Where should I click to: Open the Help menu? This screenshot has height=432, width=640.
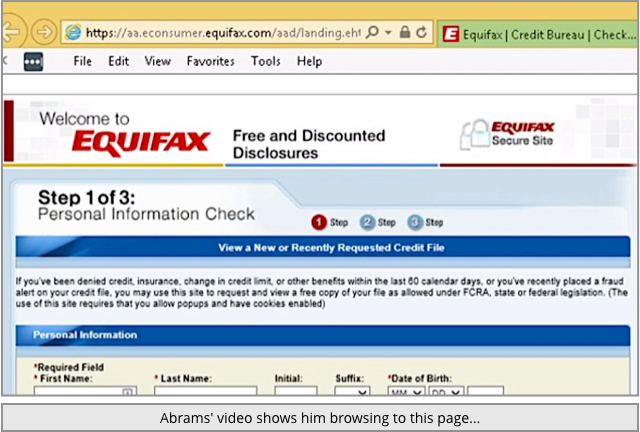tap(309, 61)
